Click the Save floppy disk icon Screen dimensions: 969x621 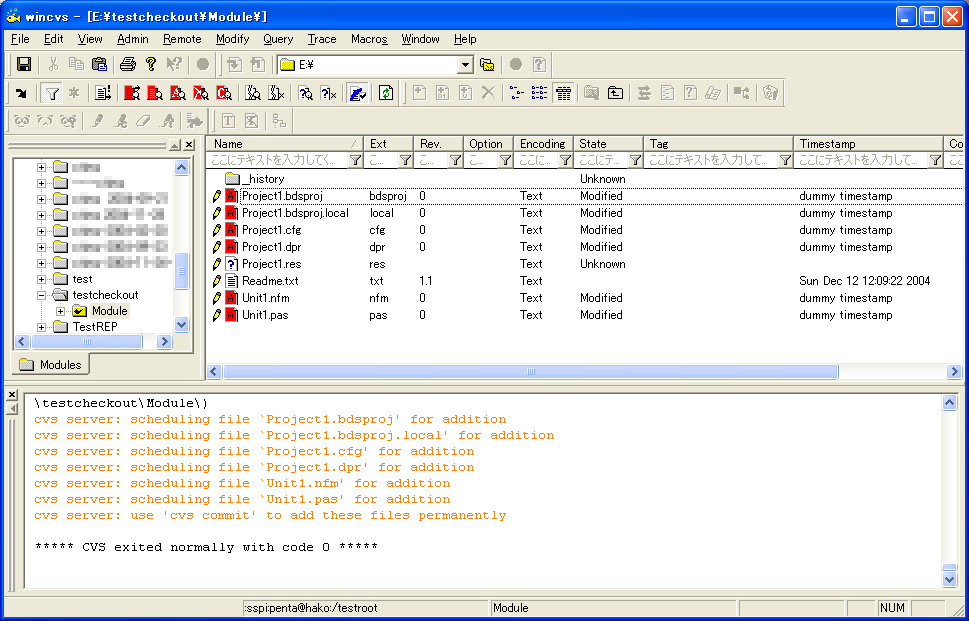pyautogui.click(x=24, y=64)
